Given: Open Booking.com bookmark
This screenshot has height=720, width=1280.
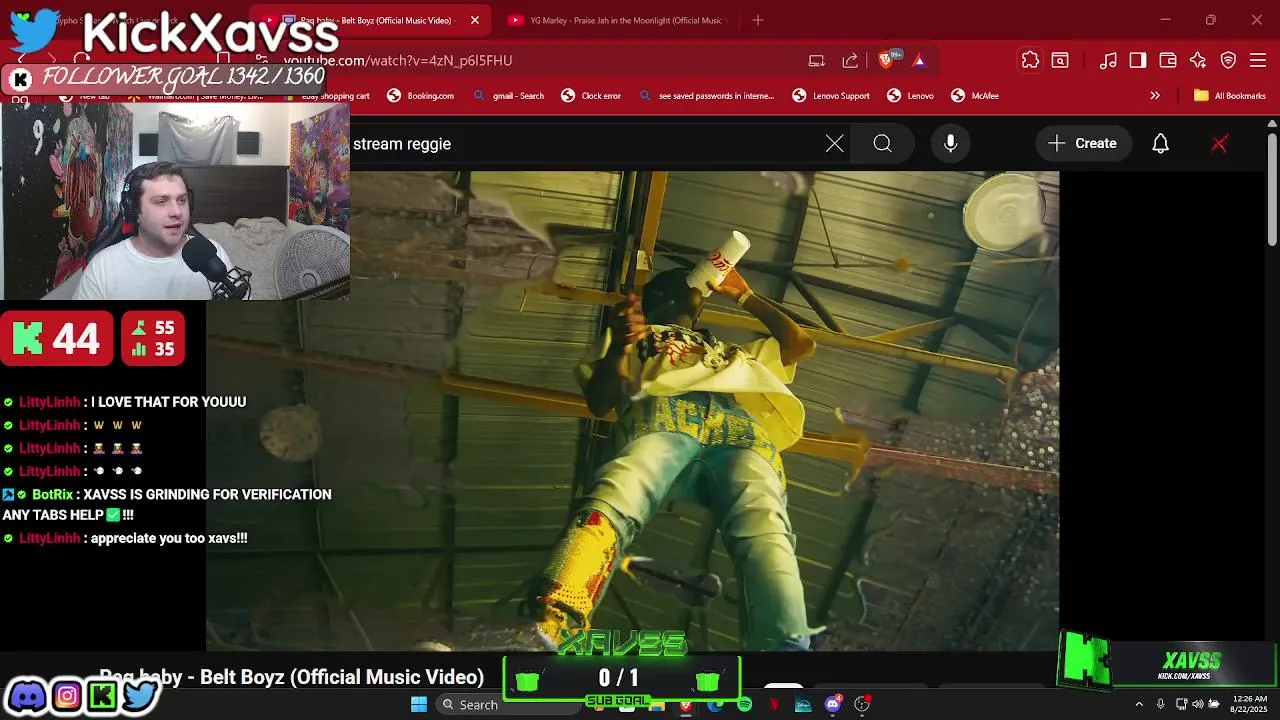Looking at the screenshot, I should click(420, 96).
